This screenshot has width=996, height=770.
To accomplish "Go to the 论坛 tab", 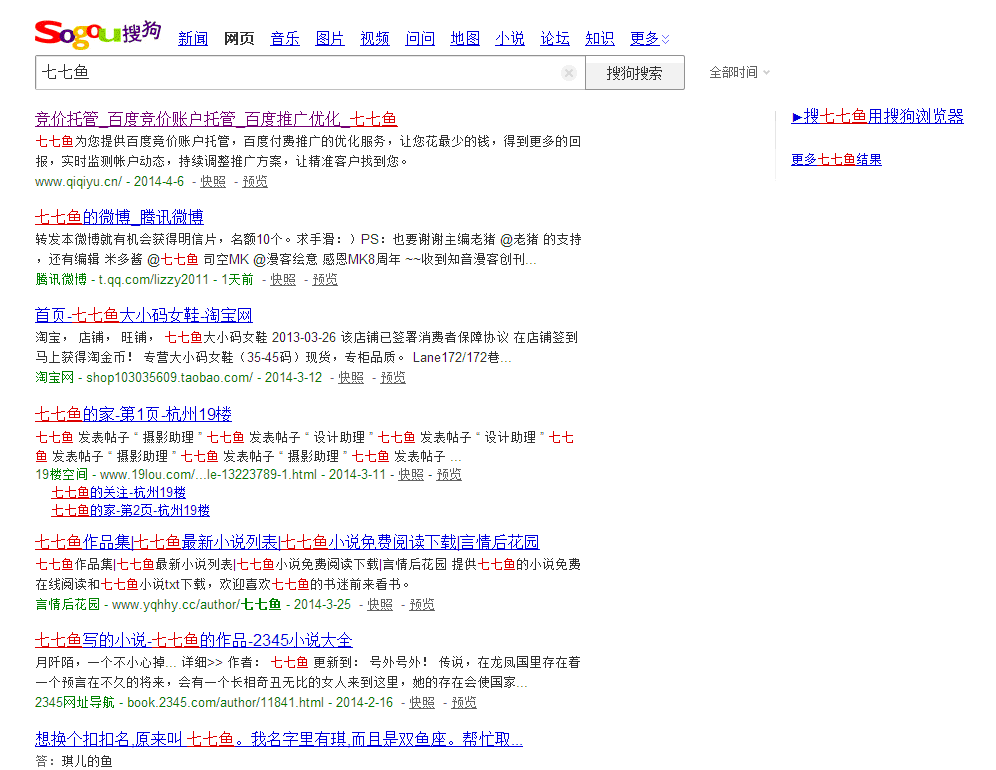I will point(555,39).
